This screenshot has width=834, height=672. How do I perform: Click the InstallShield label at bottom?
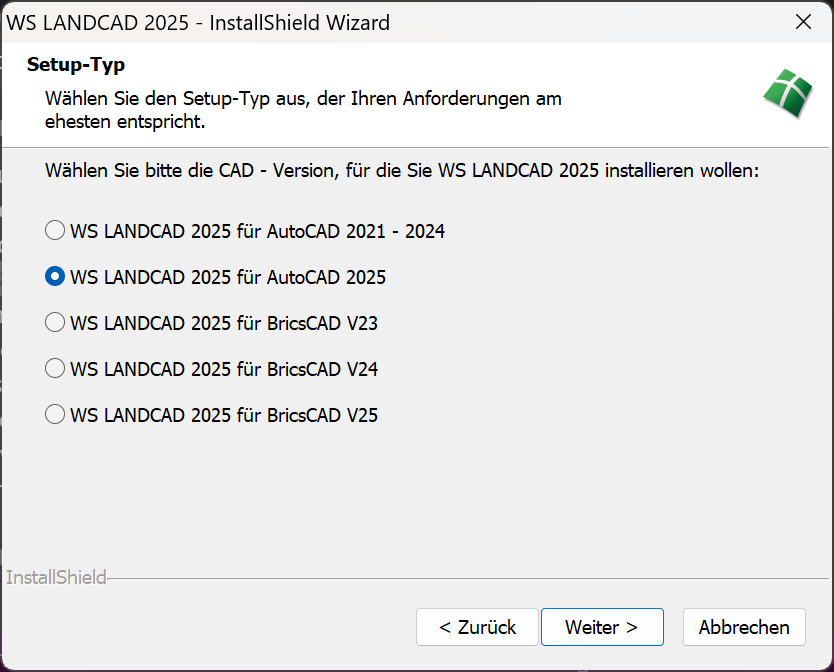56,578
